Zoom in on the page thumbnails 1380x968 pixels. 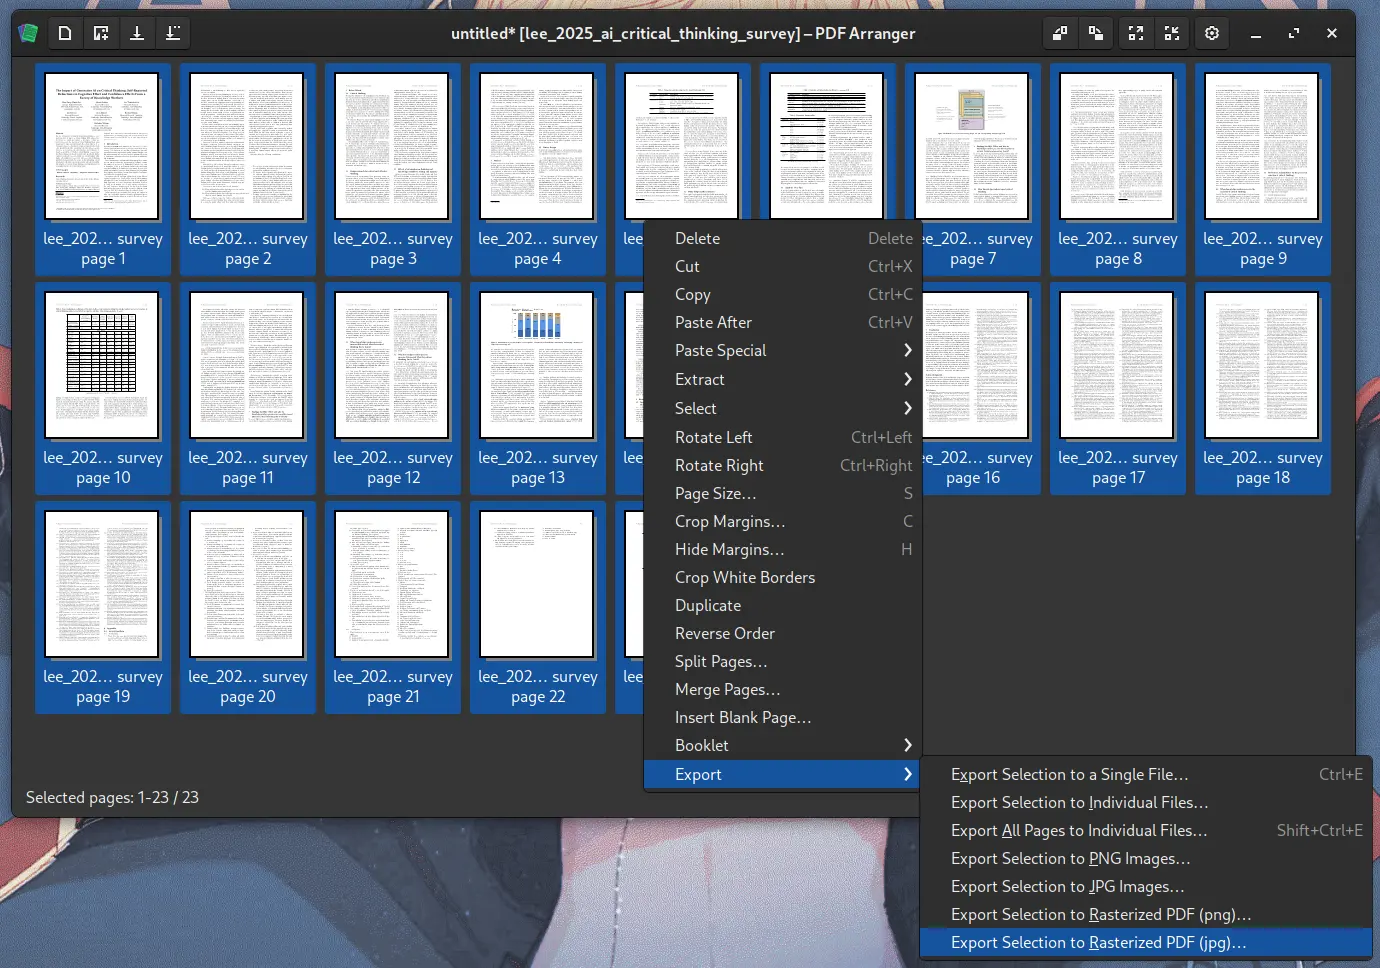[x=1135, y=33]
